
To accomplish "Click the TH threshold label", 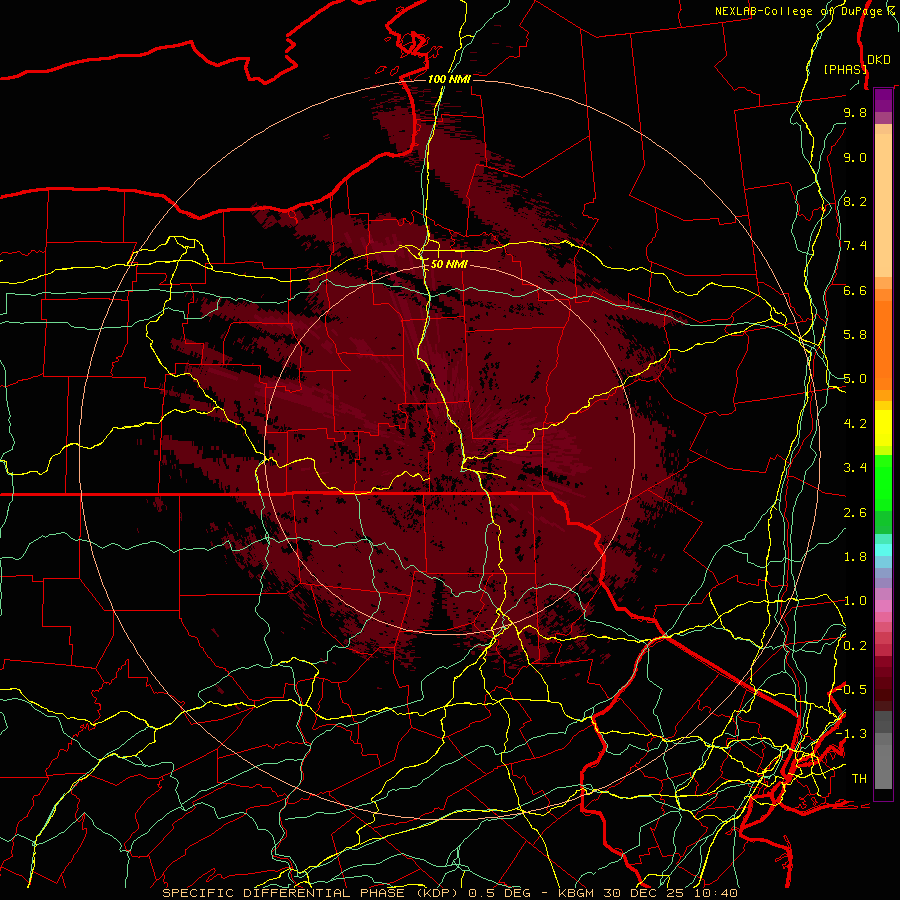I will coord(859,779).
